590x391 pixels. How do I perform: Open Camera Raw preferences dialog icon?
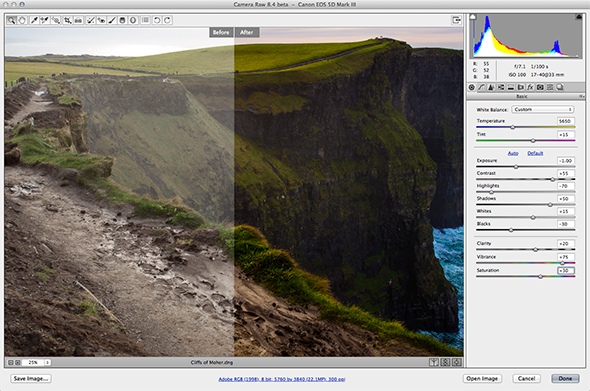point(145,20)
